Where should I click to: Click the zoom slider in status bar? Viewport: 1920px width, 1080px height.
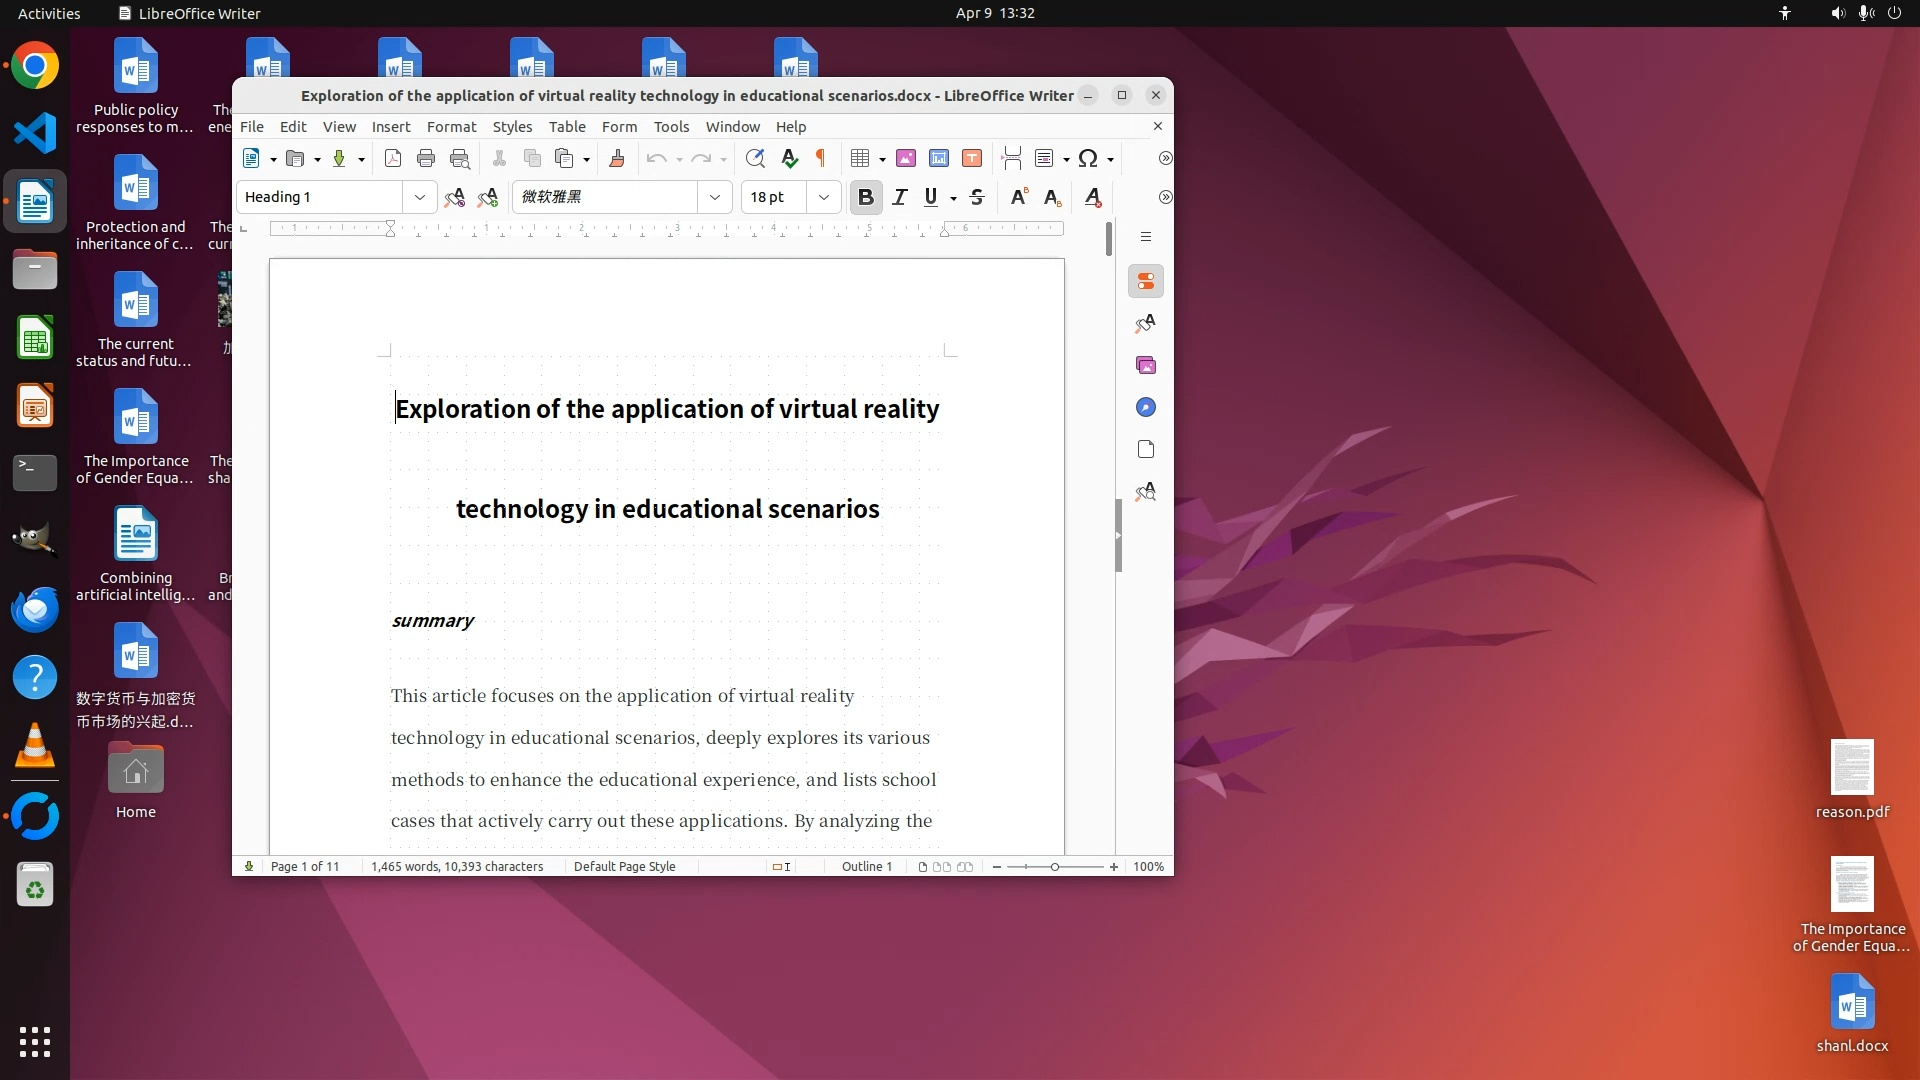tap(1055, 866)
